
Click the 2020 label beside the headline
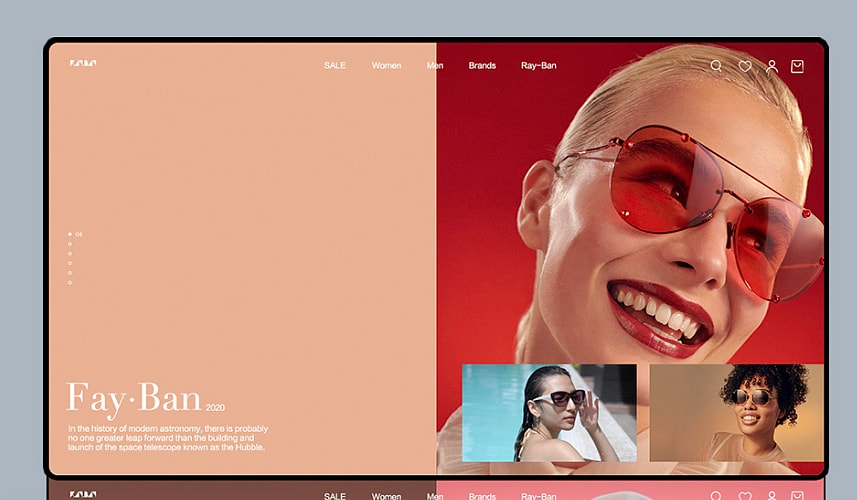(215, 408)
